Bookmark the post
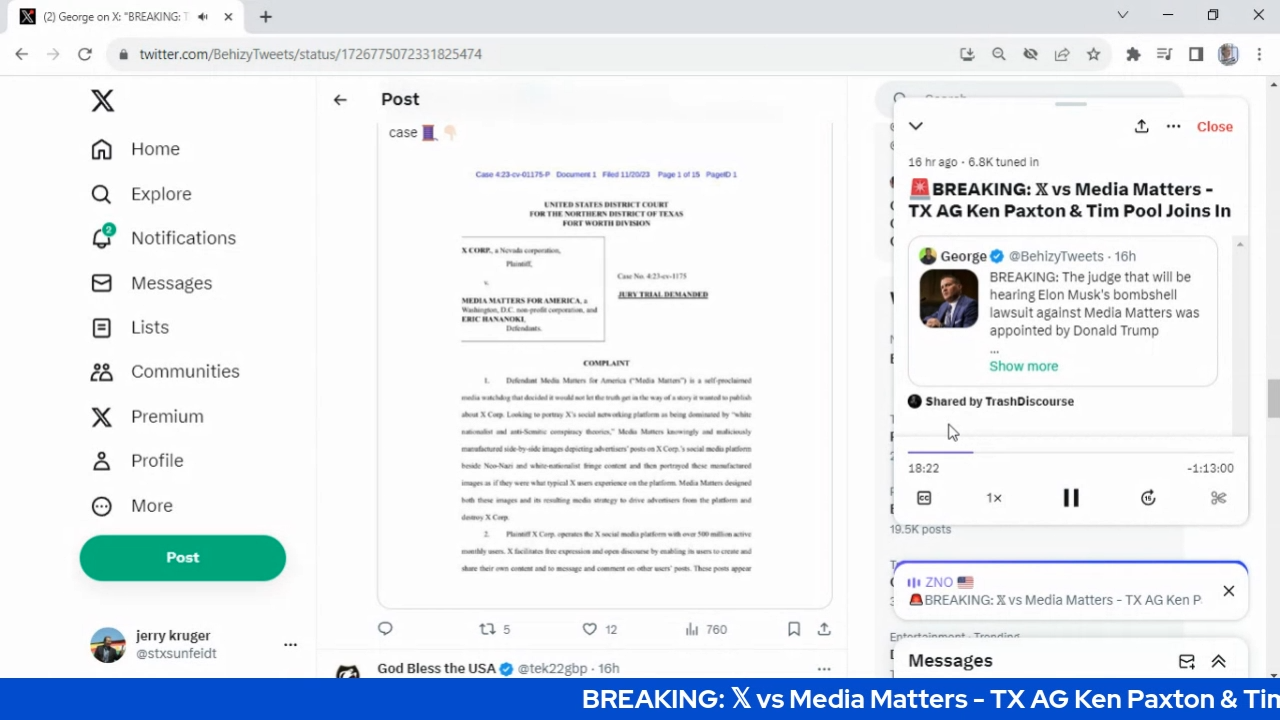Screen dimensions: 1280x720 point(793,629)
